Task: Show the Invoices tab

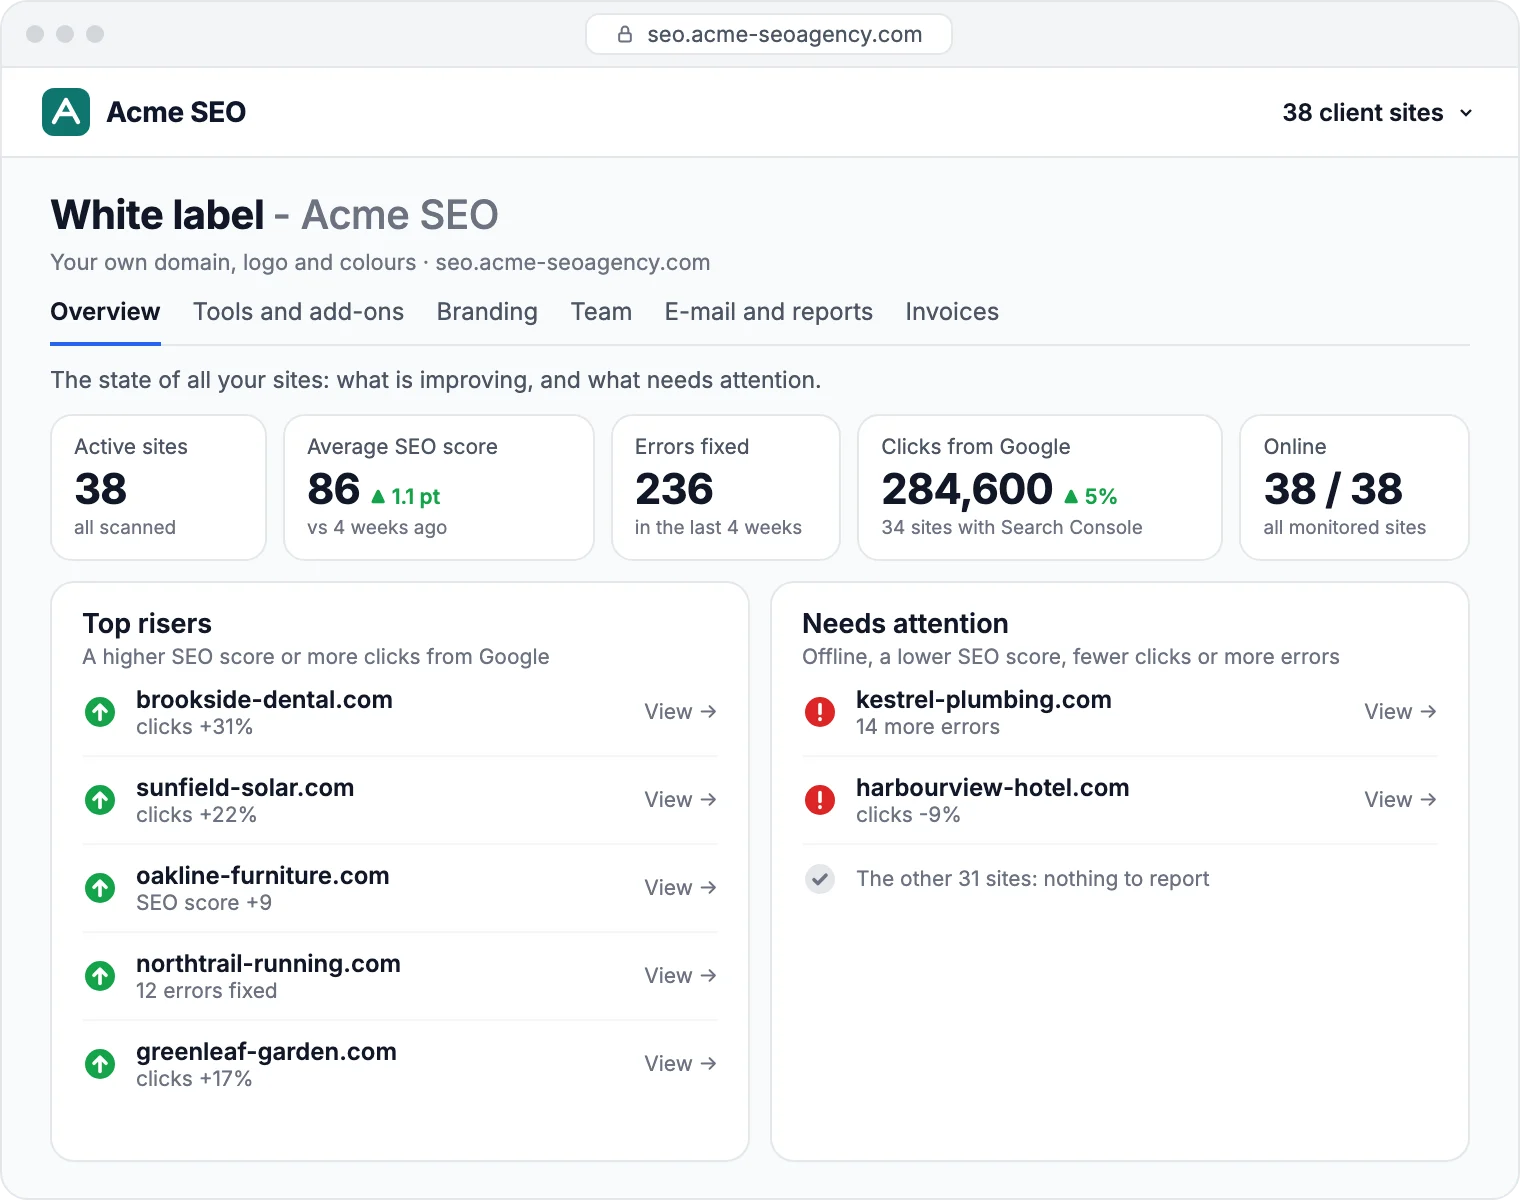Action: tap(952, 312)
